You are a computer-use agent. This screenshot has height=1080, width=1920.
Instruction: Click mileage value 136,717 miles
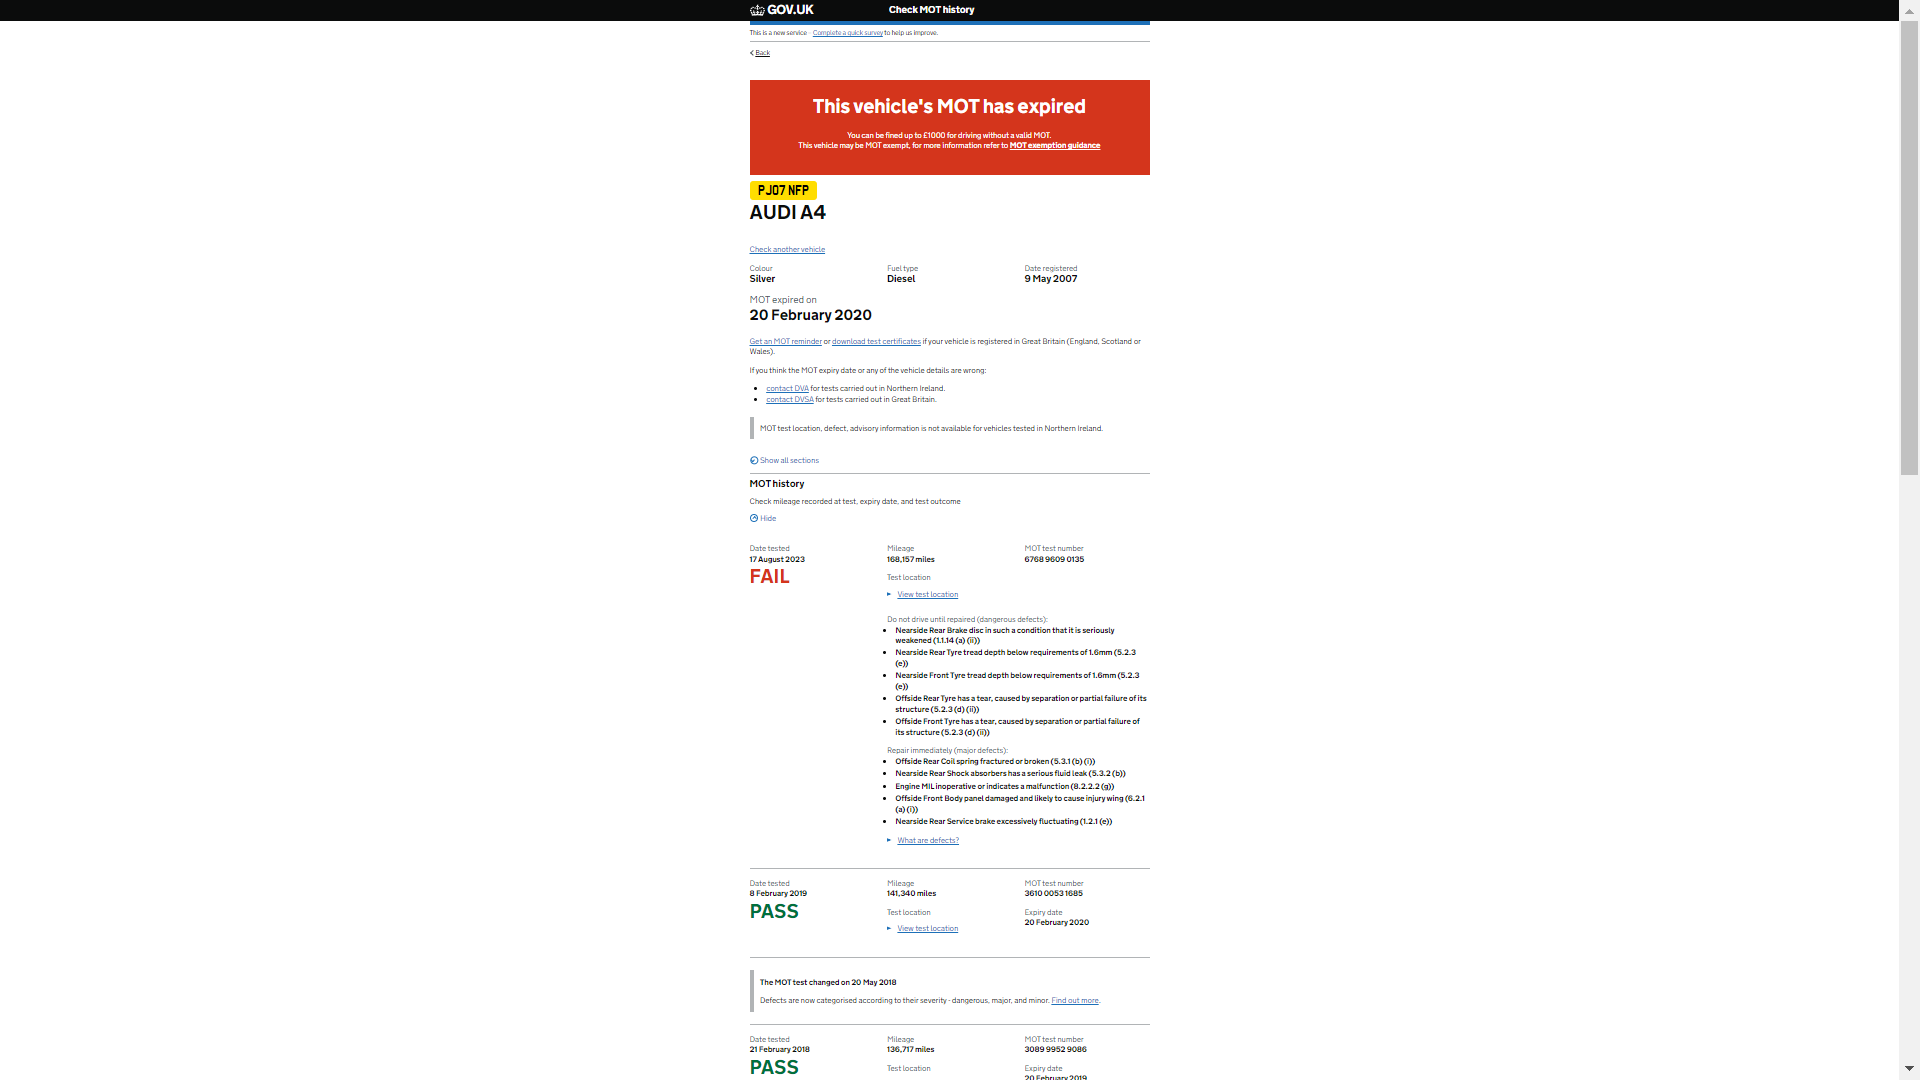910,1050
